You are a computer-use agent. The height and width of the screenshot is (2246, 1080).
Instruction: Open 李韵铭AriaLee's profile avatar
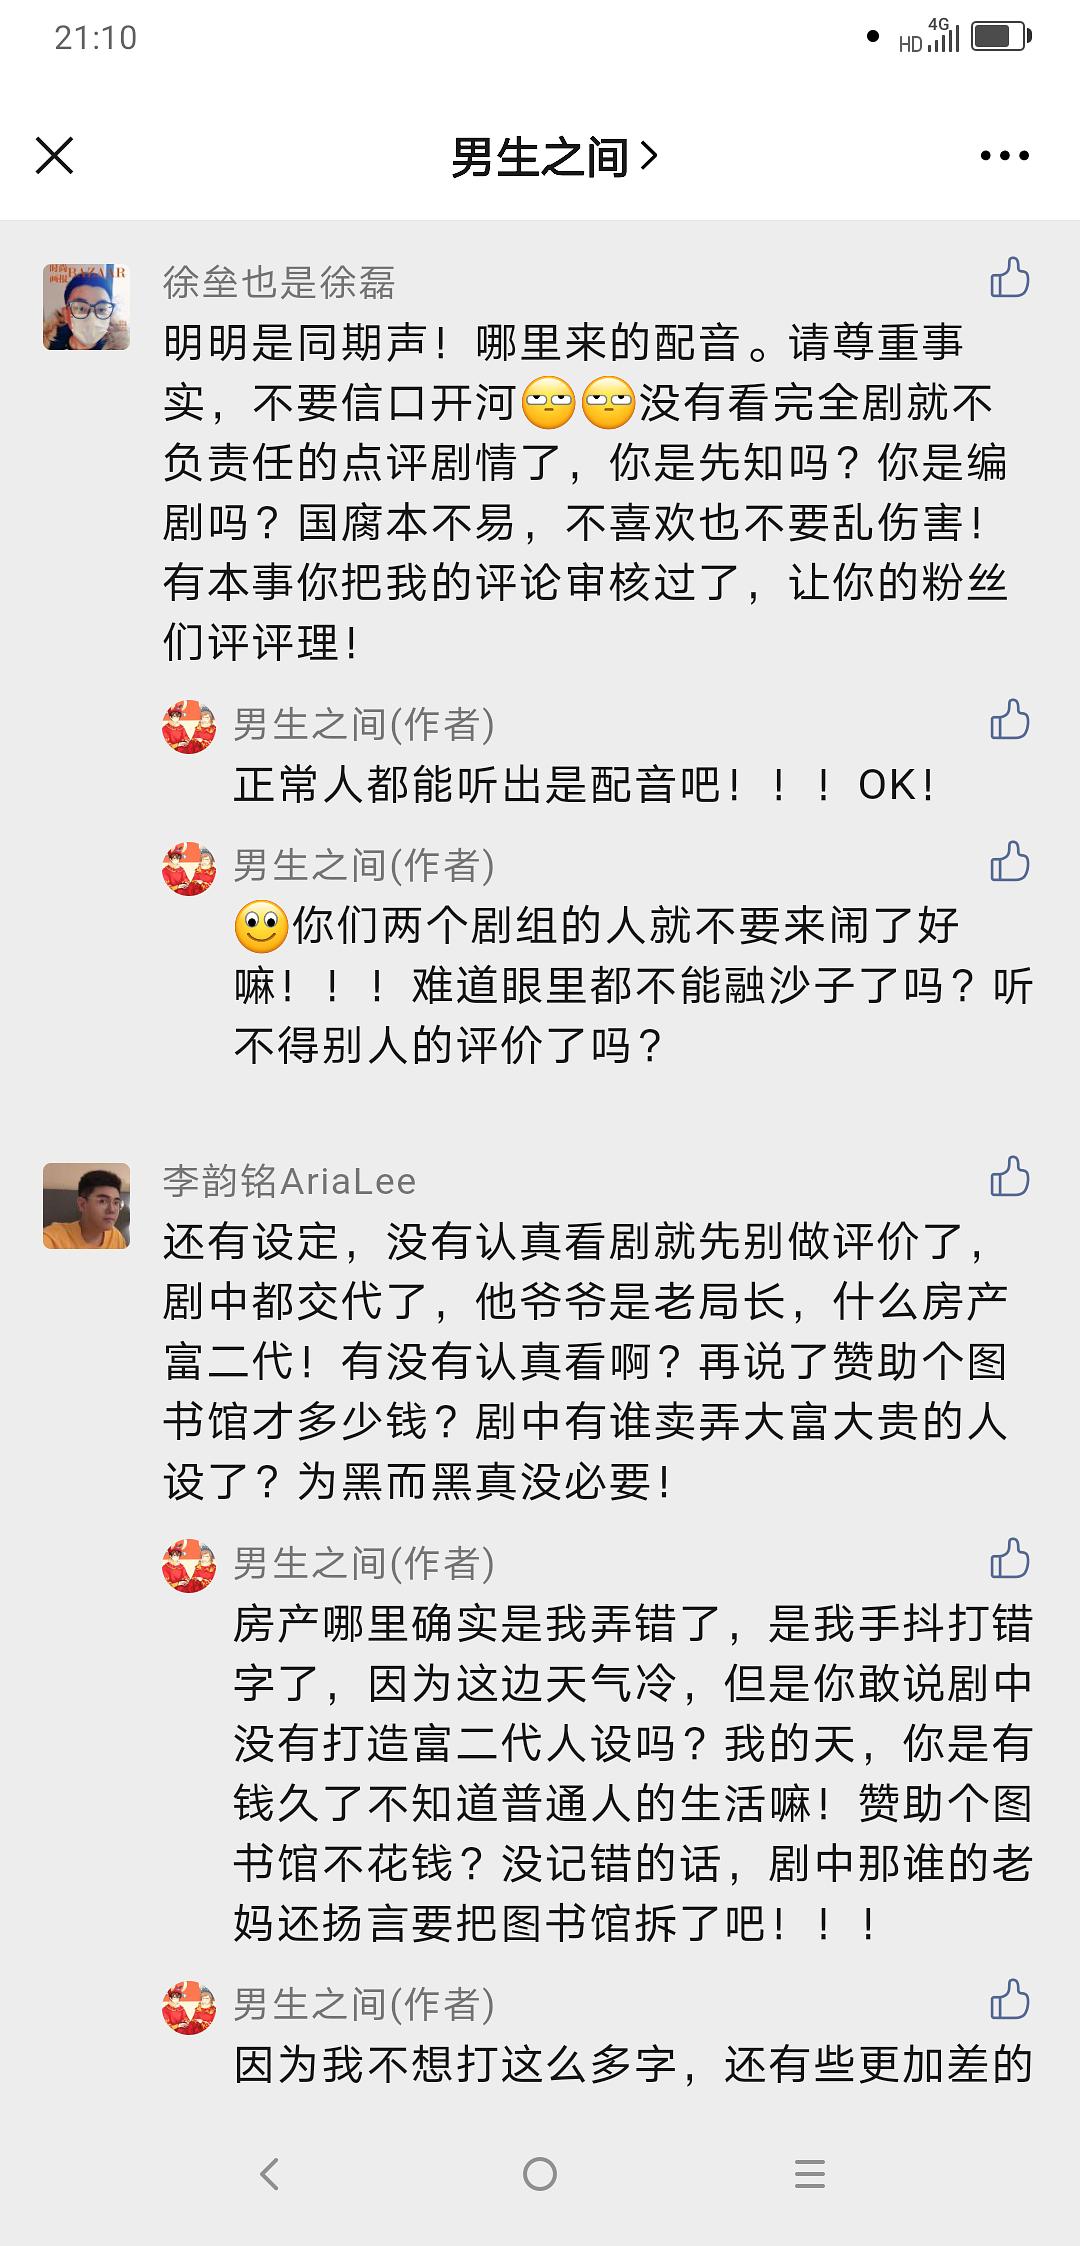[86, 1206]
